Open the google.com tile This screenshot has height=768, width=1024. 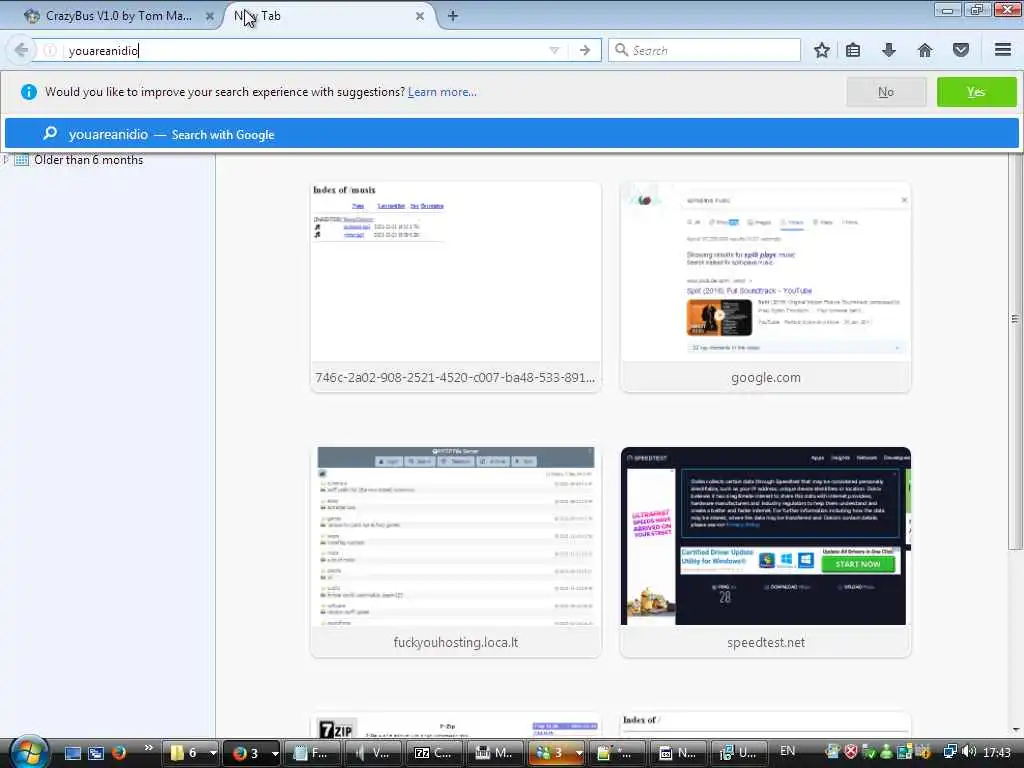(765, 287)
